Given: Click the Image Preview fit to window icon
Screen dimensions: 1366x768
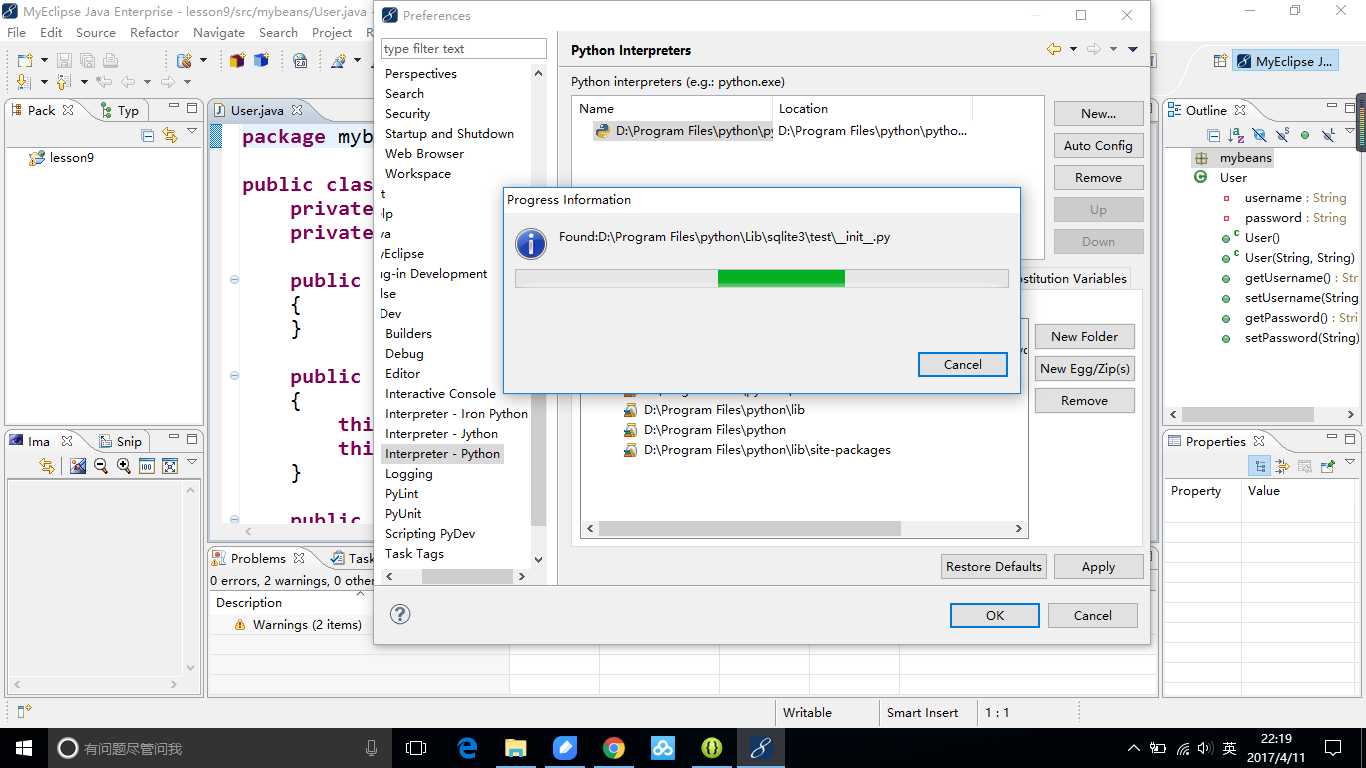Looking at the screenshot, I should (x=170, y=466).
